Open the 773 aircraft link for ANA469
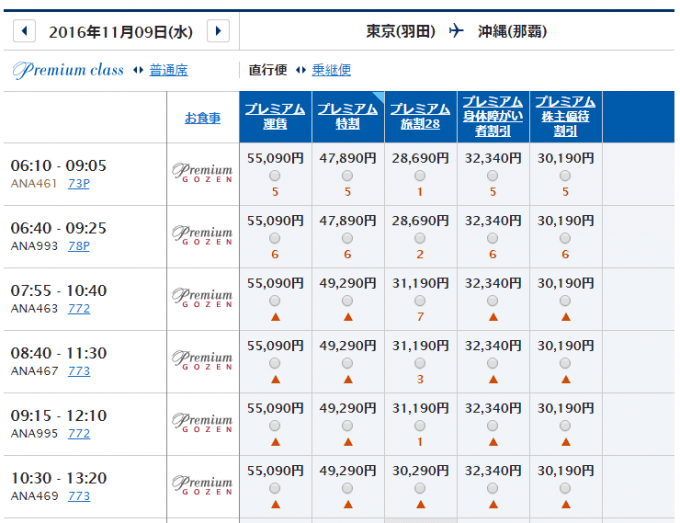The image size is (680, 523). coord(79,496)
